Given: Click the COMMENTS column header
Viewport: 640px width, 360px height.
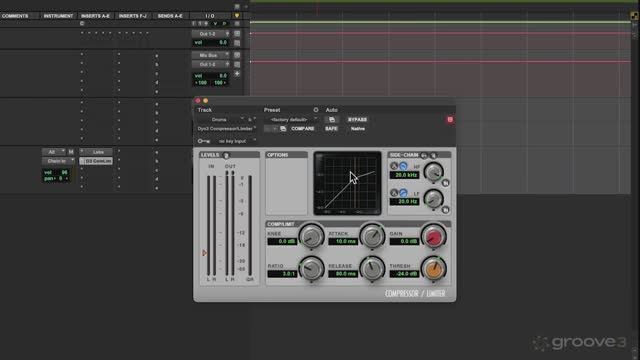Looking at the screenshot, I should click(x=15, y=16).
